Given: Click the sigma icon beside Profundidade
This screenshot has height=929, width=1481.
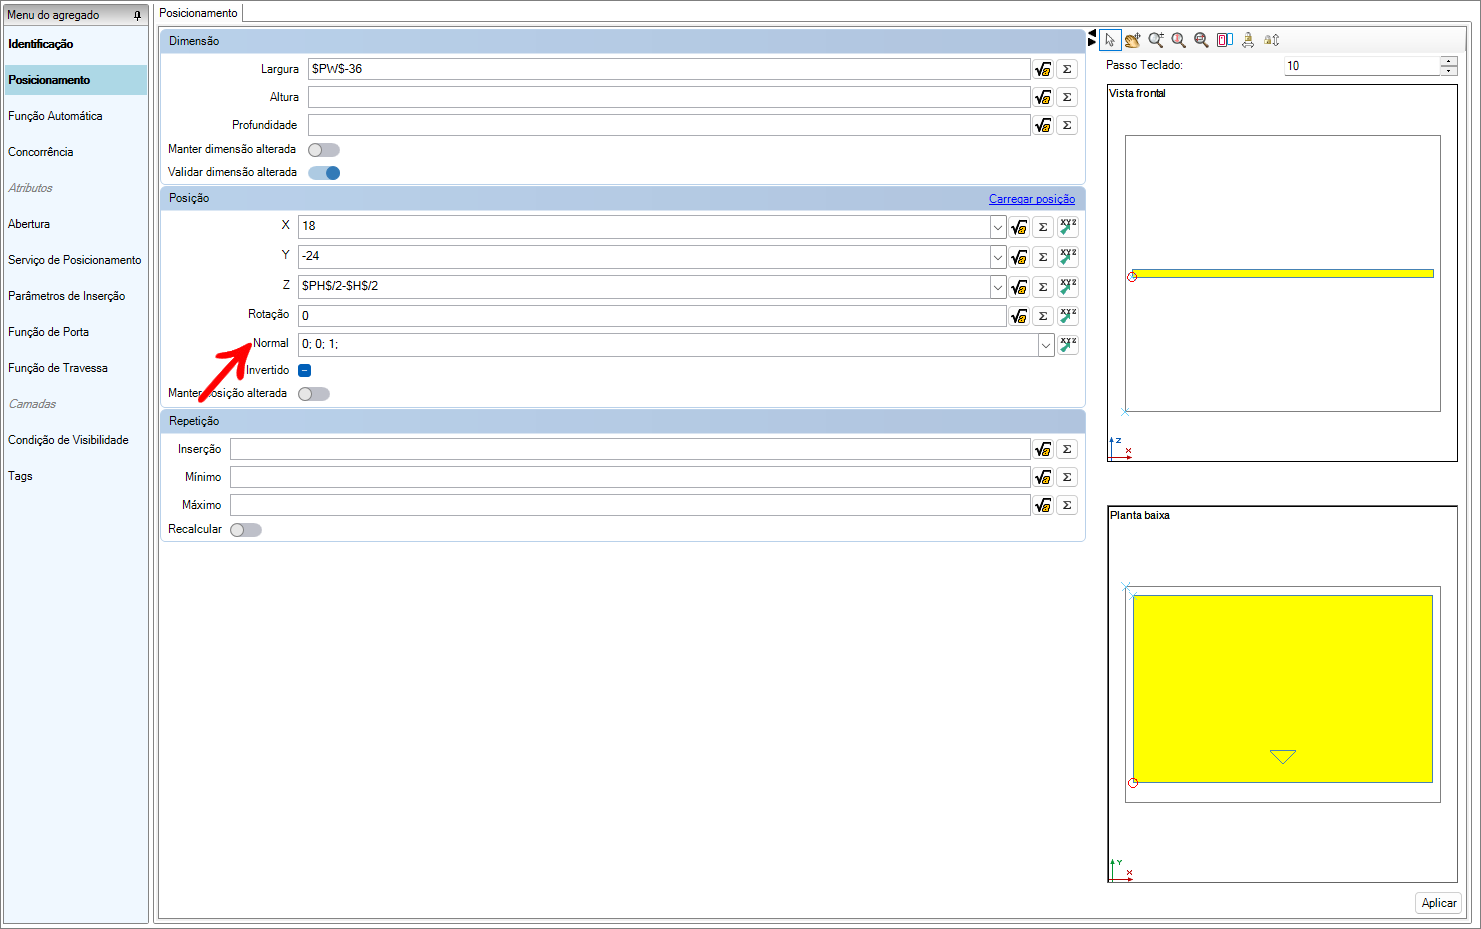Looking at the screenshot, I should coord(1067,125).
